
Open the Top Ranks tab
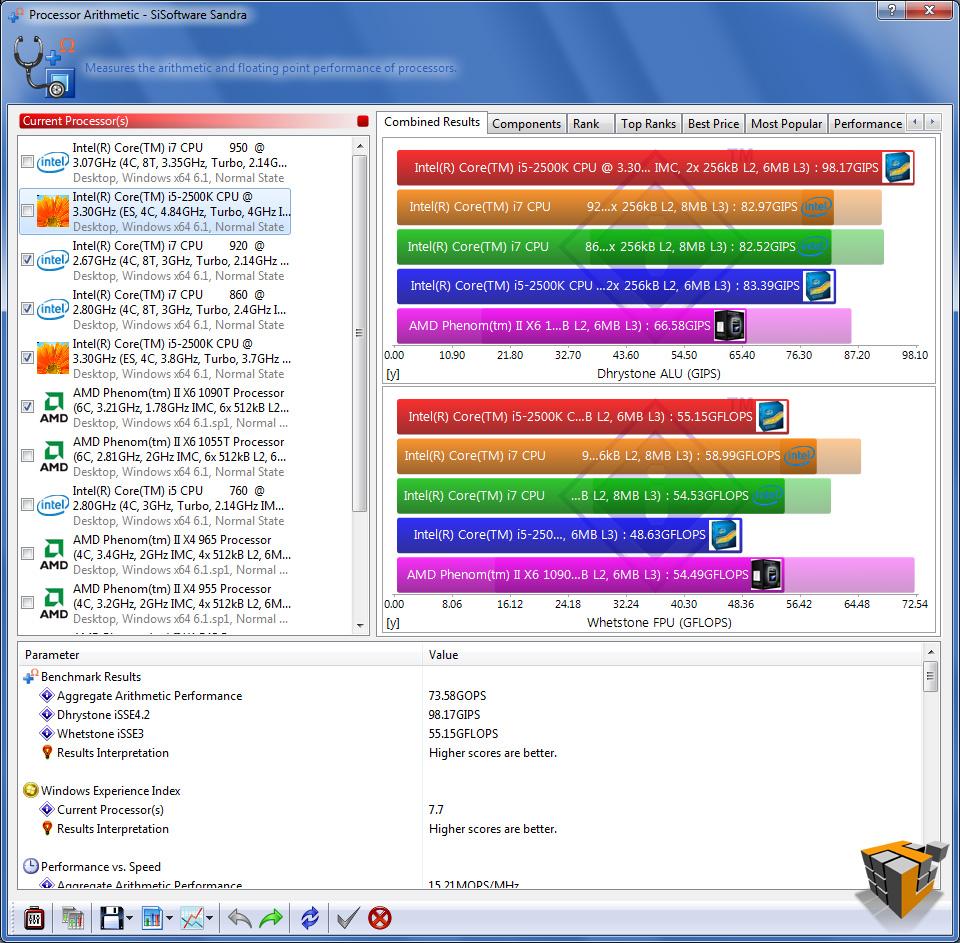click(x=648, y=124)
